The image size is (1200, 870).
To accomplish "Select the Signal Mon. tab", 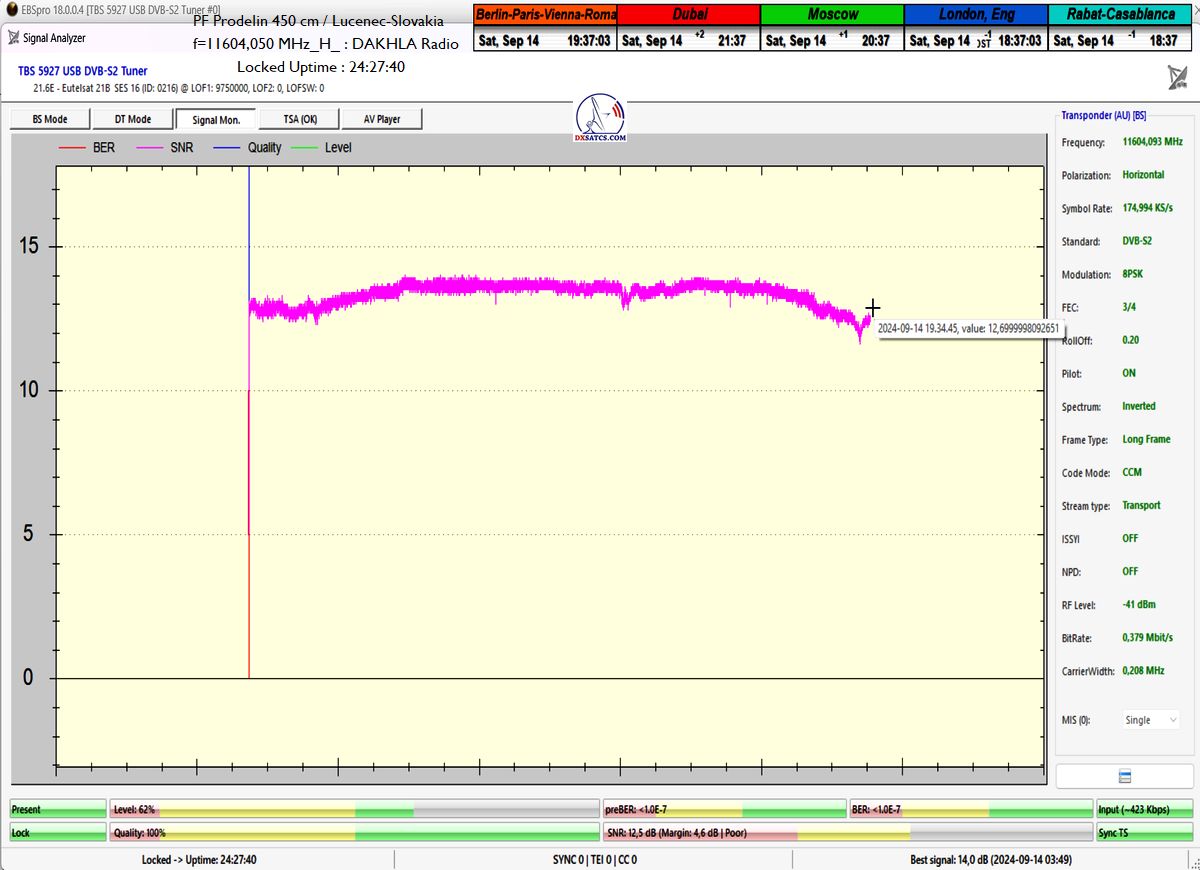I will pyautogui.click(x=216, y=119).
